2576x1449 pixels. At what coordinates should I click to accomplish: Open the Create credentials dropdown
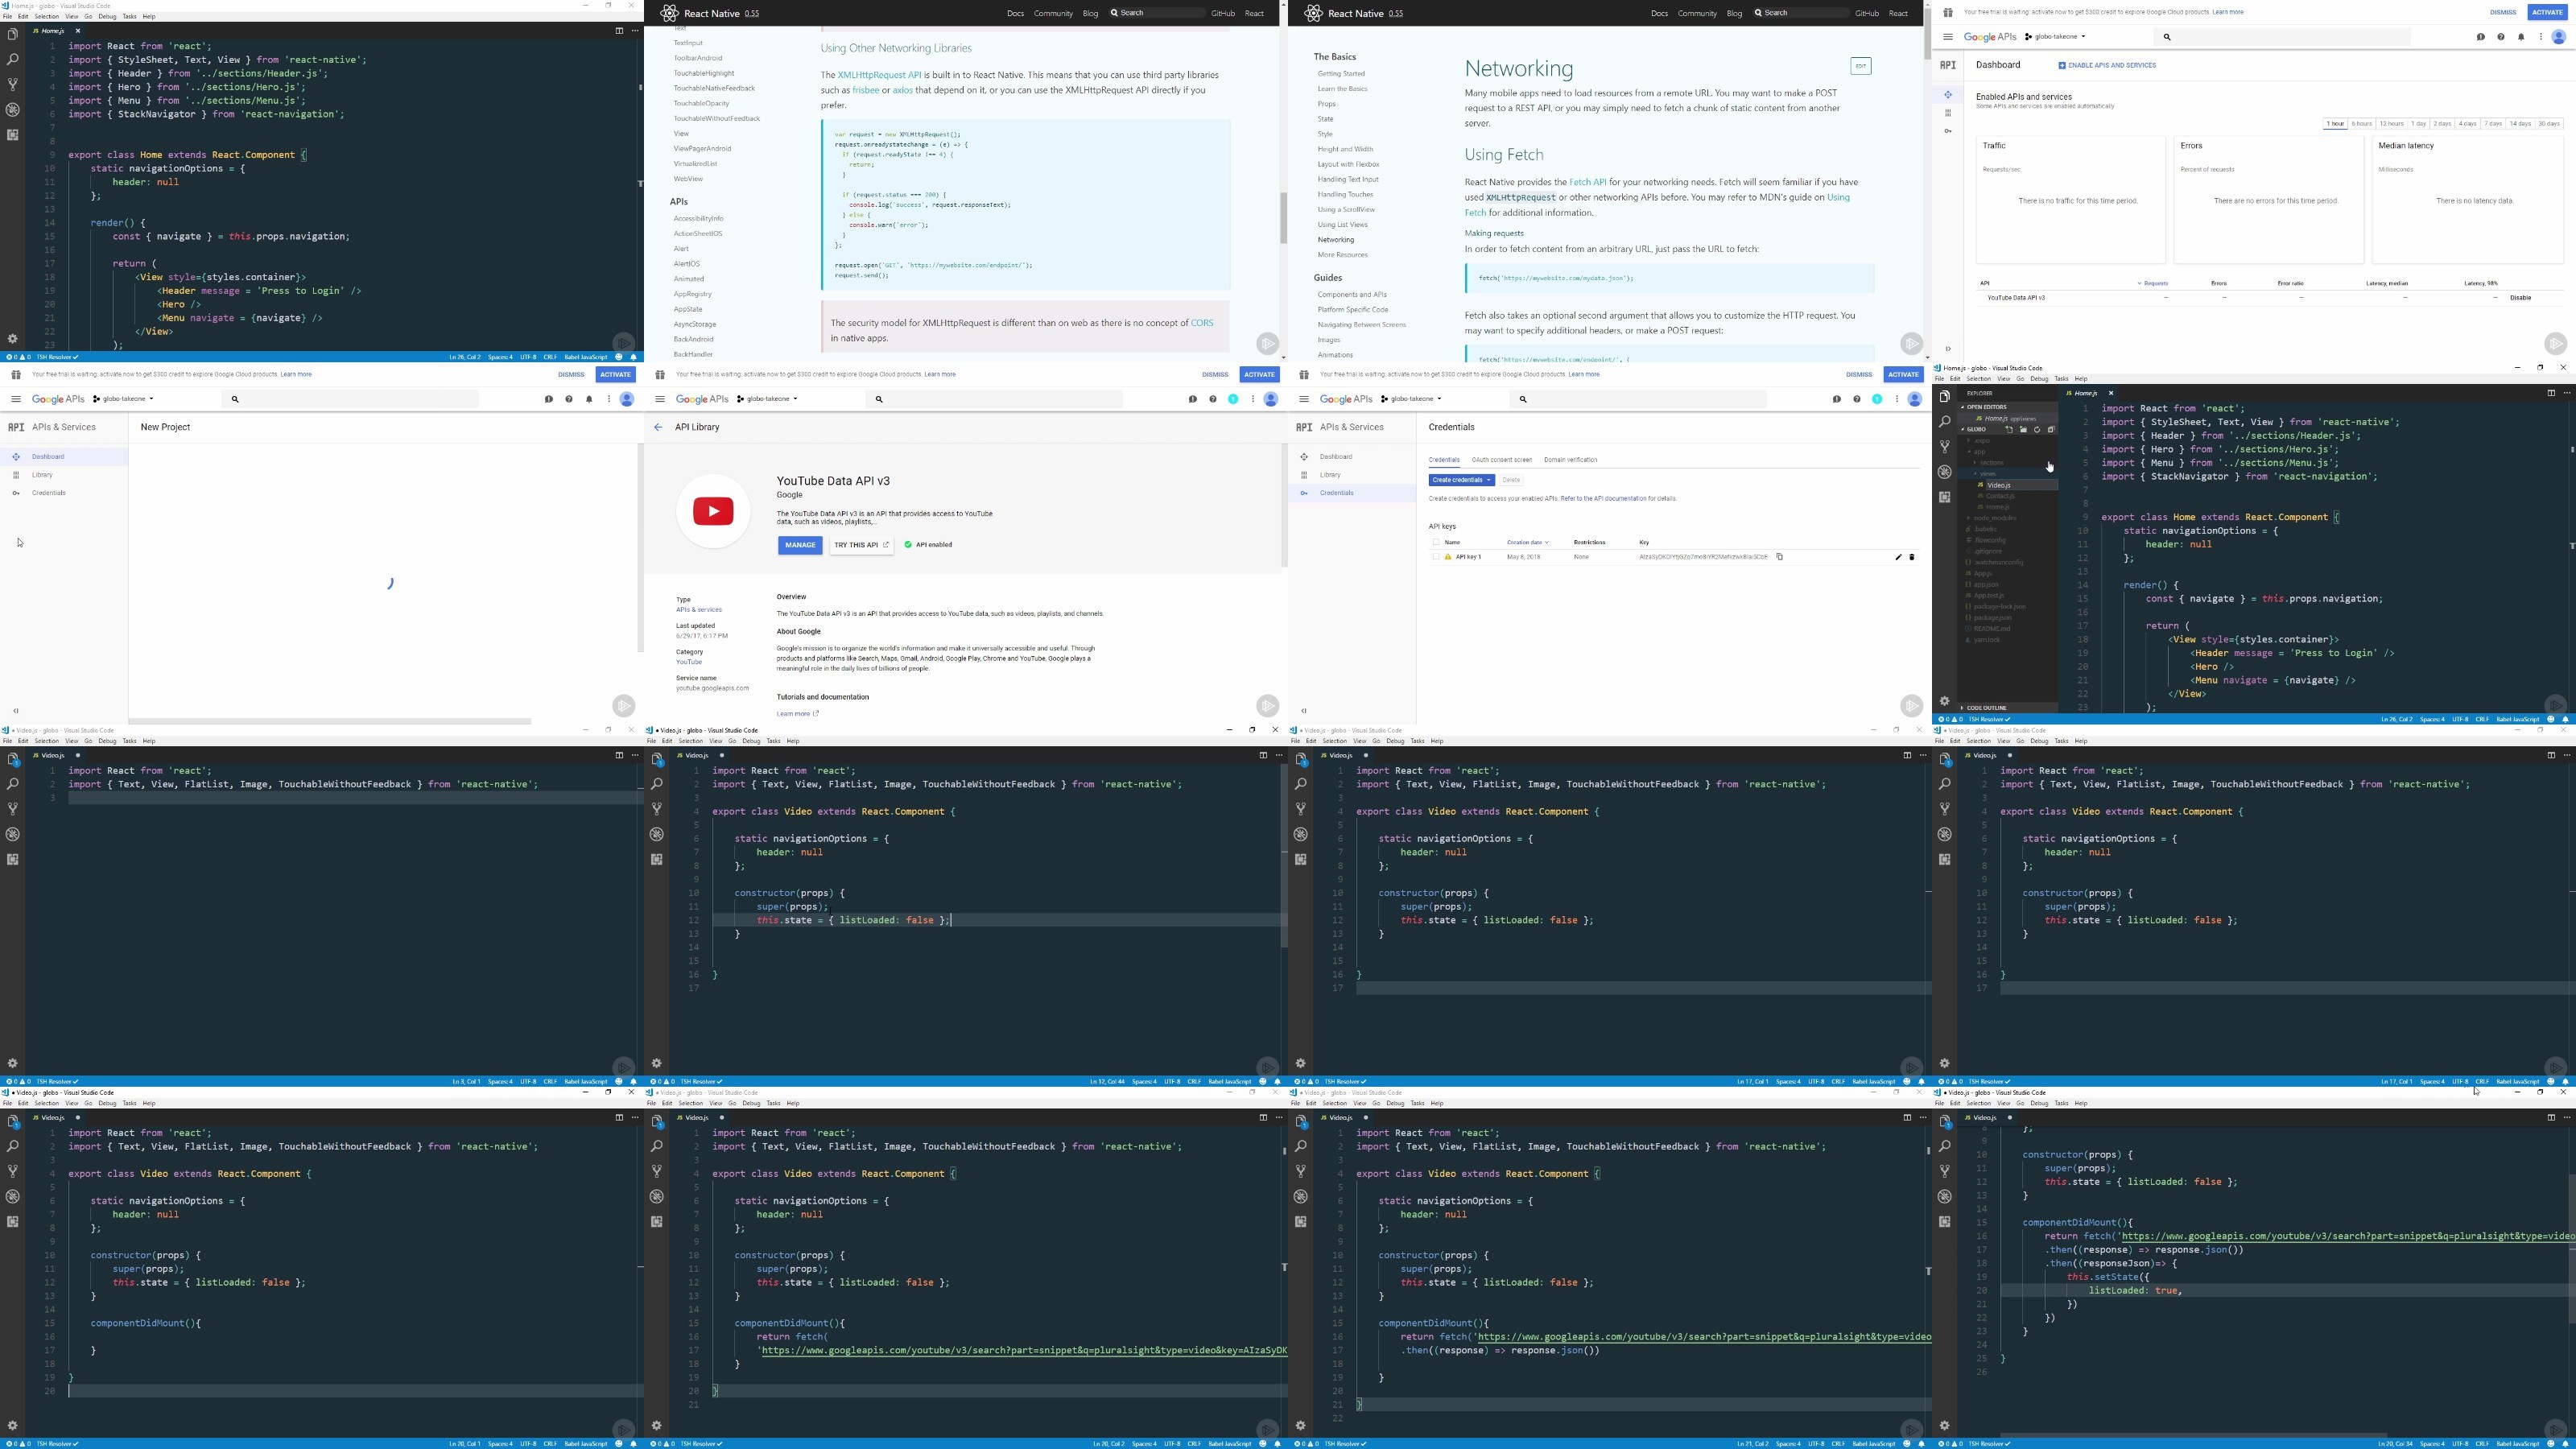(1462, 480)
